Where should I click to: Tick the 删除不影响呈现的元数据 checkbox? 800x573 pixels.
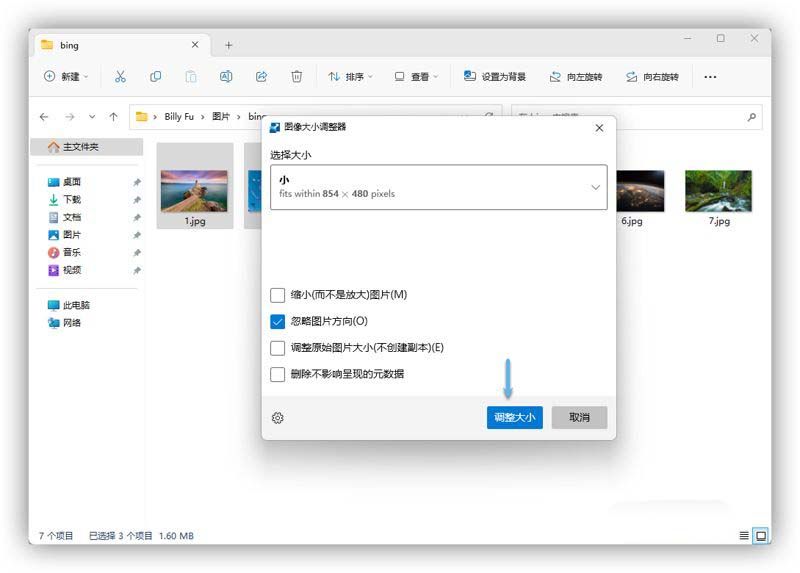pyautogui.click(x=278, y=374)
